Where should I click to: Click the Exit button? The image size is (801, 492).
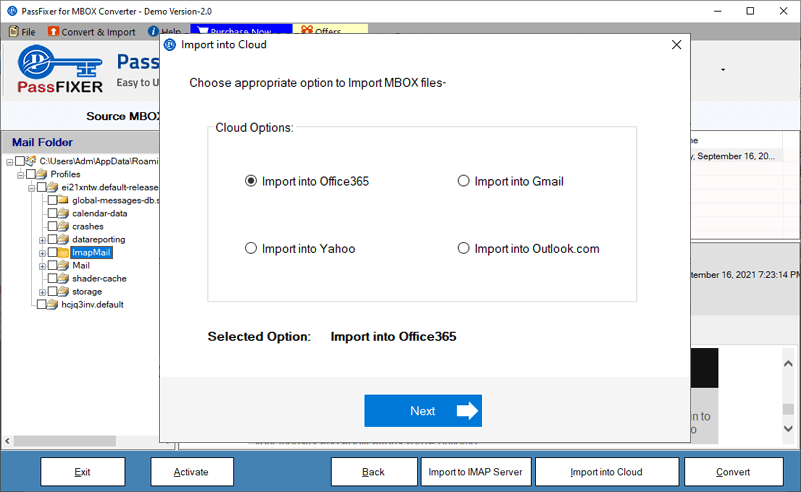[x=83, y=472]
